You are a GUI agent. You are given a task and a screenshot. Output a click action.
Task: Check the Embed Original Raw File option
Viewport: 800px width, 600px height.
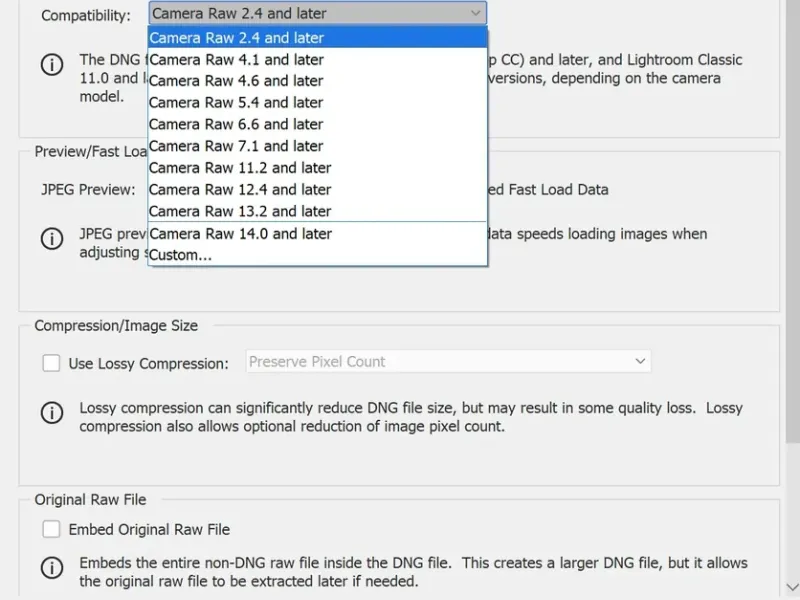point(51,529)
